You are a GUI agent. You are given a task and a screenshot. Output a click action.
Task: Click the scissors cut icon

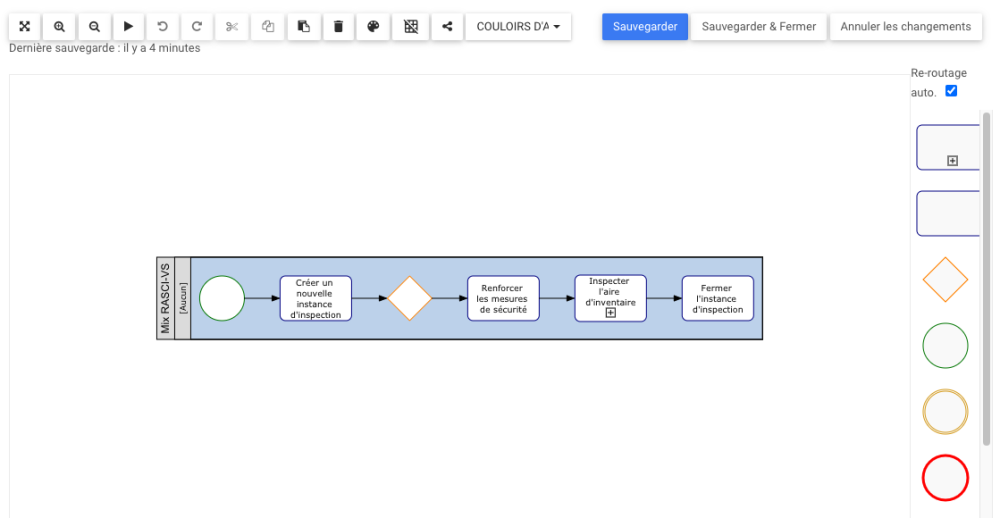pos(232,27)
